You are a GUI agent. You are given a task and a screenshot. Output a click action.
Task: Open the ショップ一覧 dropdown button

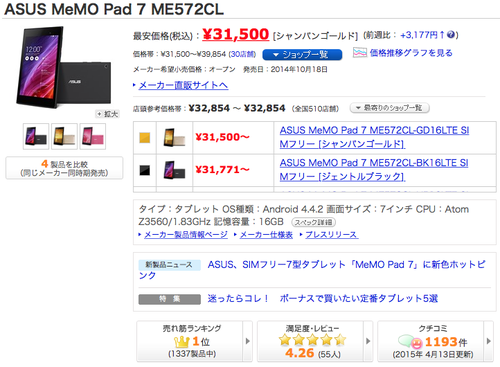[x=302, y=55]
